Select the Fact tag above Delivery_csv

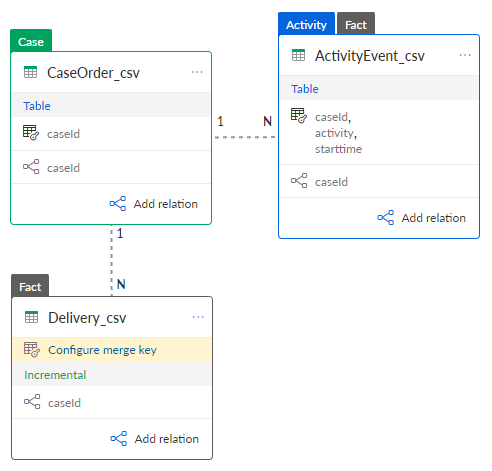point(30,286)
